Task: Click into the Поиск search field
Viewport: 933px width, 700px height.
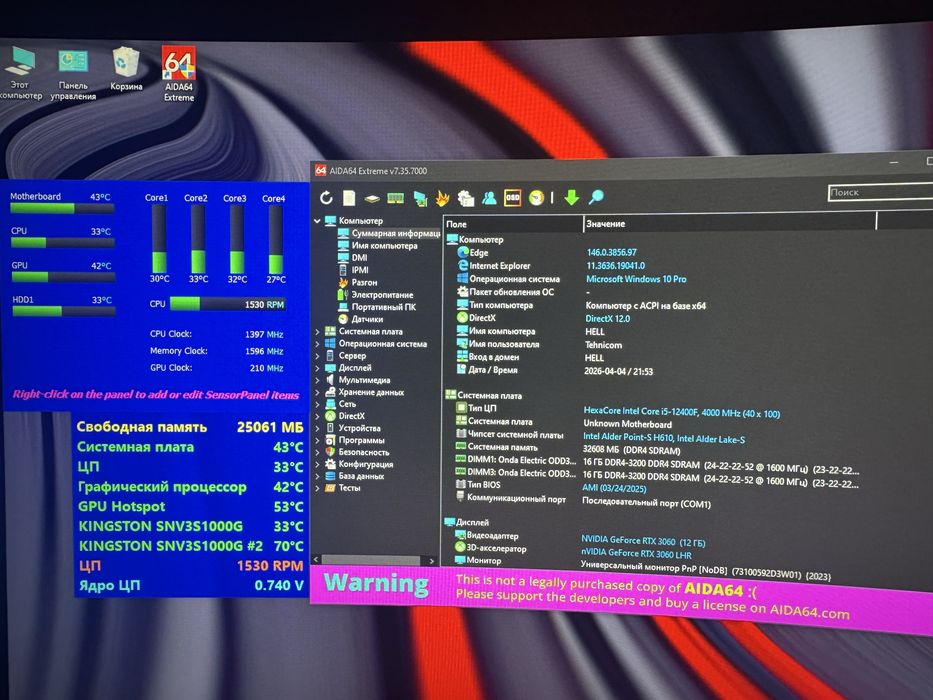Action: pos(881,192)
